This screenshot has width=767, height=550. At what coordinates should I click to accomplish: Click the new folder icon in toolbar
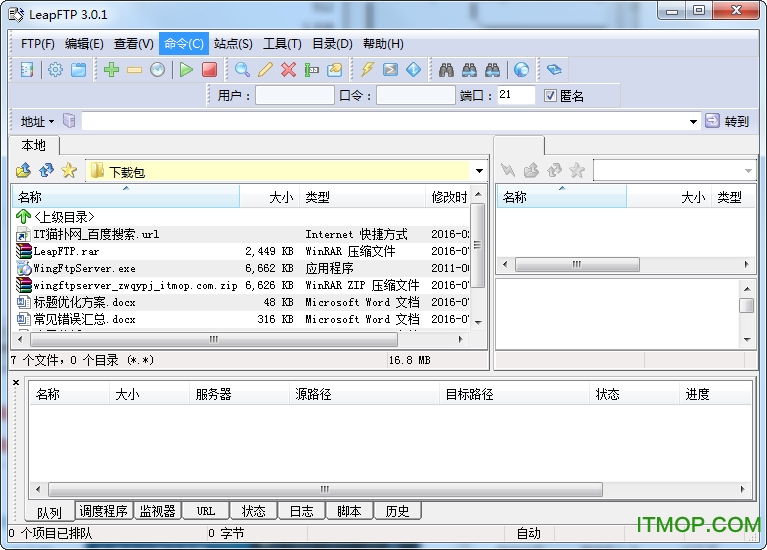pos(335,69)
